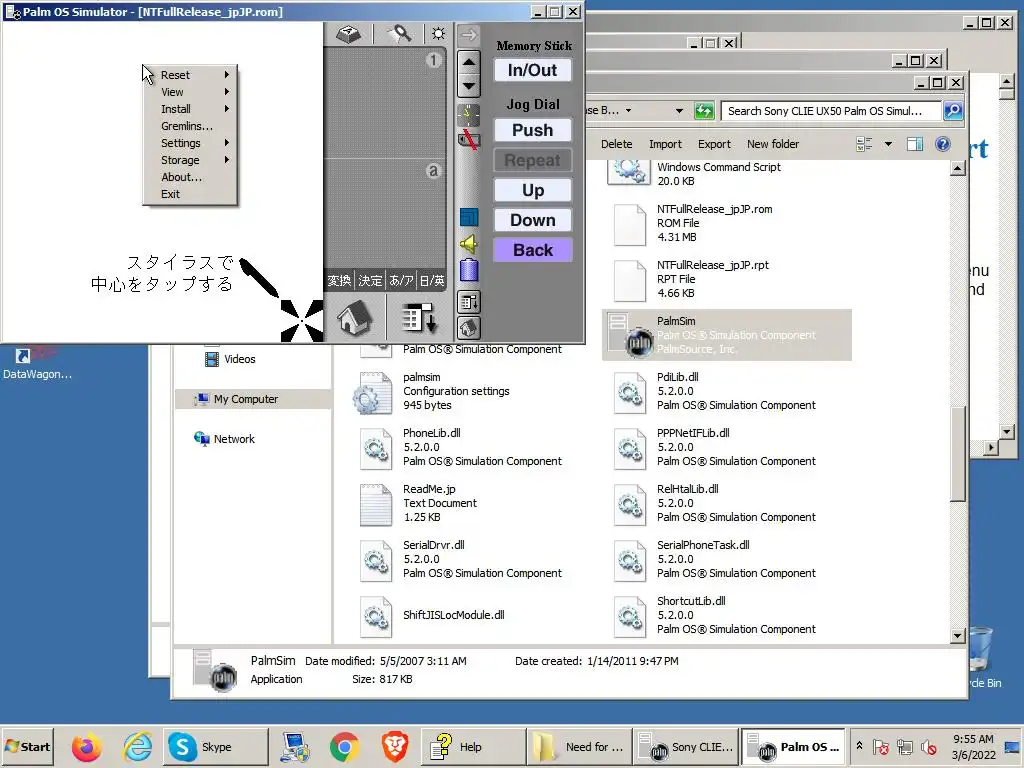
Task: Tap the blue square icon in status strip
Action: tap(469, 217)
